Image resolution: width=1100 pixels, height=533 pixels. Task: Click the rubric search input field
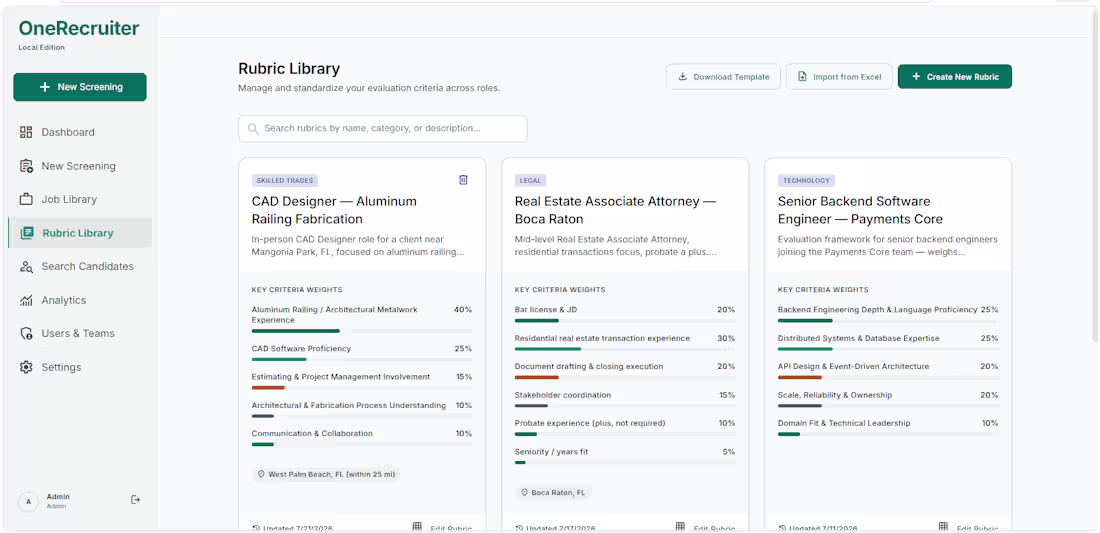tap(382, 129)
